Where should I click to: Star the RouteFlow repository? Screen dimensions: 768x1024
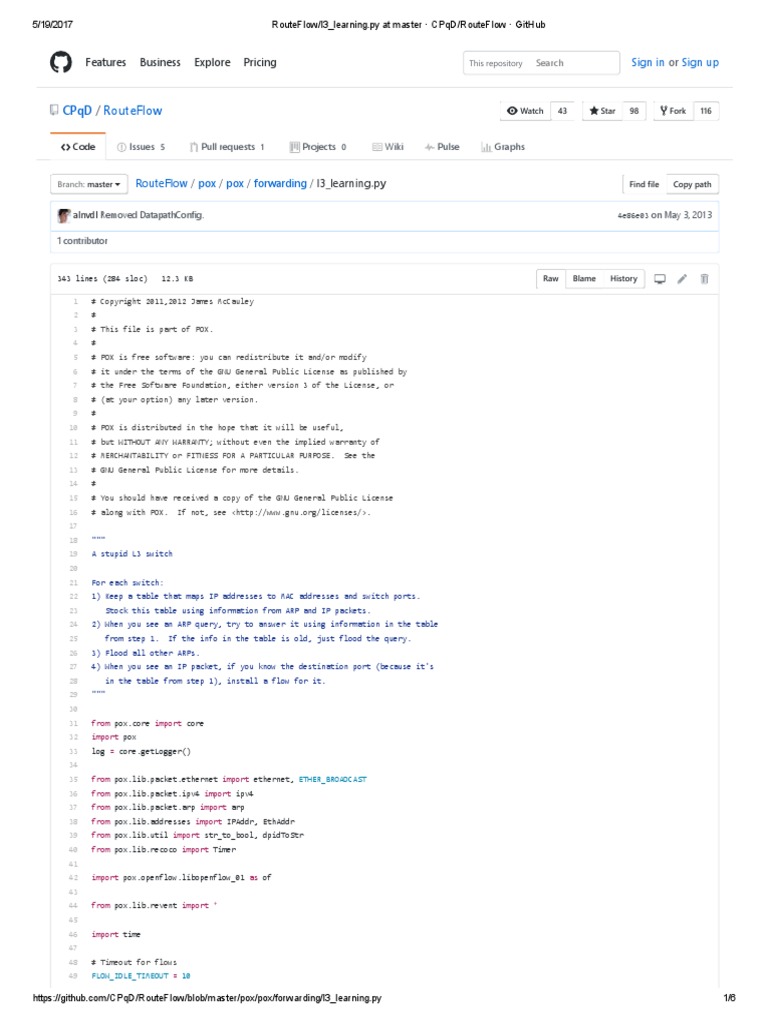coord(603,111)
